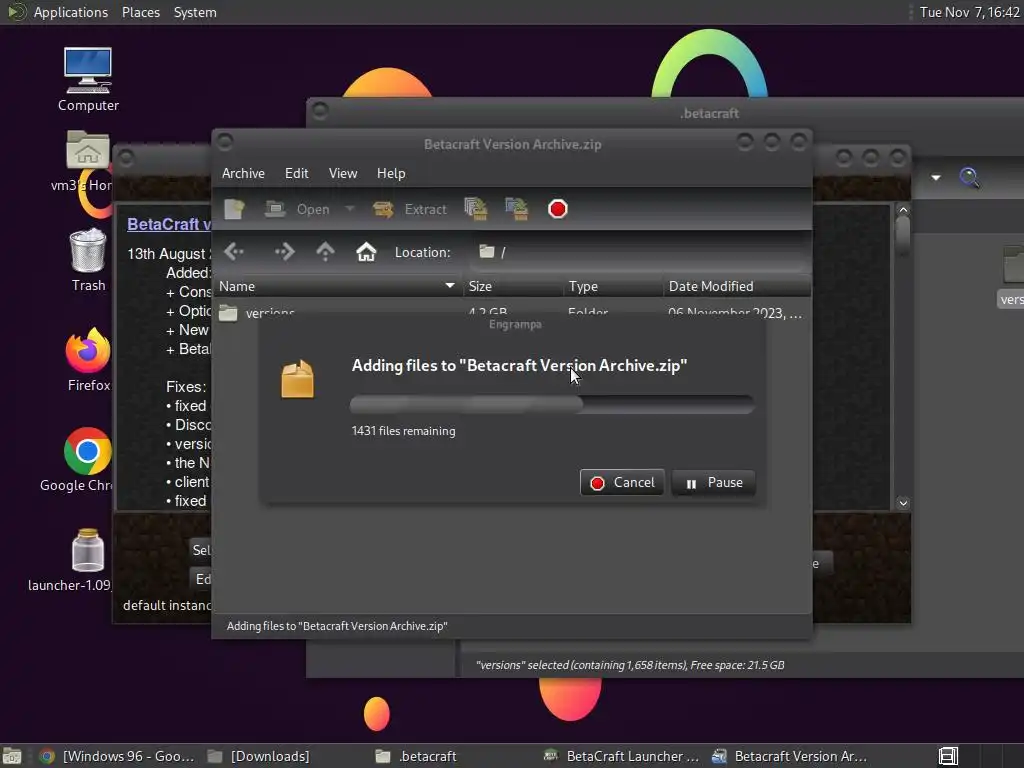Click the Extract toolbar button
This screenshot has width=1024, height=768.
click(x=409, y=209)
